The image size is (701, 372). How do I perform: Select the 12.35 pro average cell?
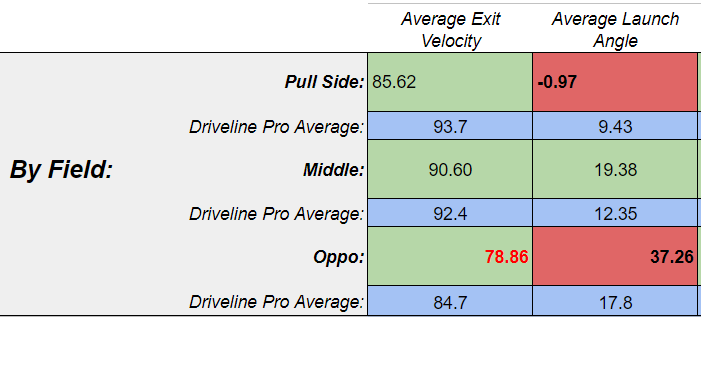615,213
